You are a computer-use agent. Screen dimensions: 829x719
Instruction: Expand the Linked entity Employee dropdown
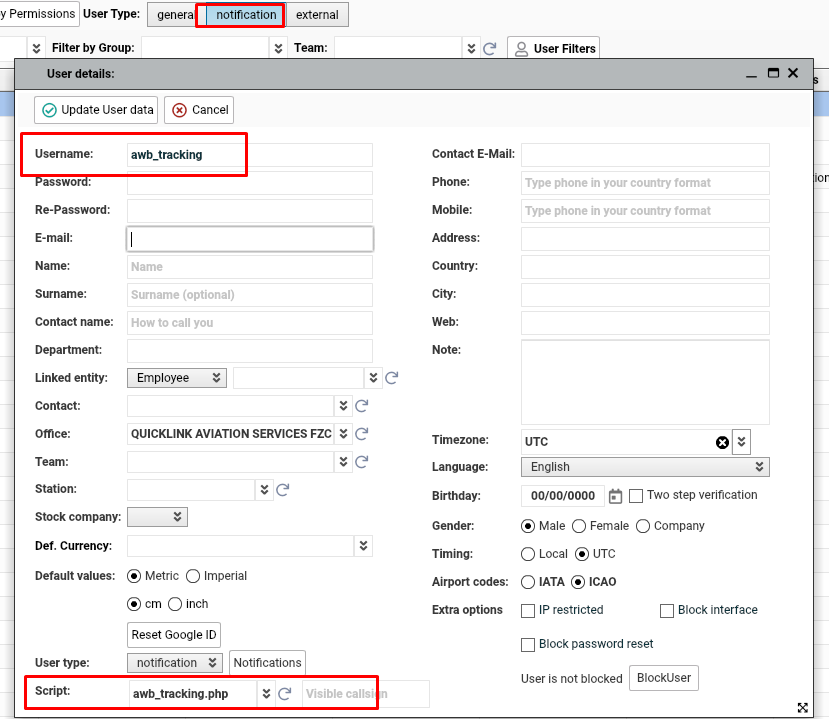point(177,378)
